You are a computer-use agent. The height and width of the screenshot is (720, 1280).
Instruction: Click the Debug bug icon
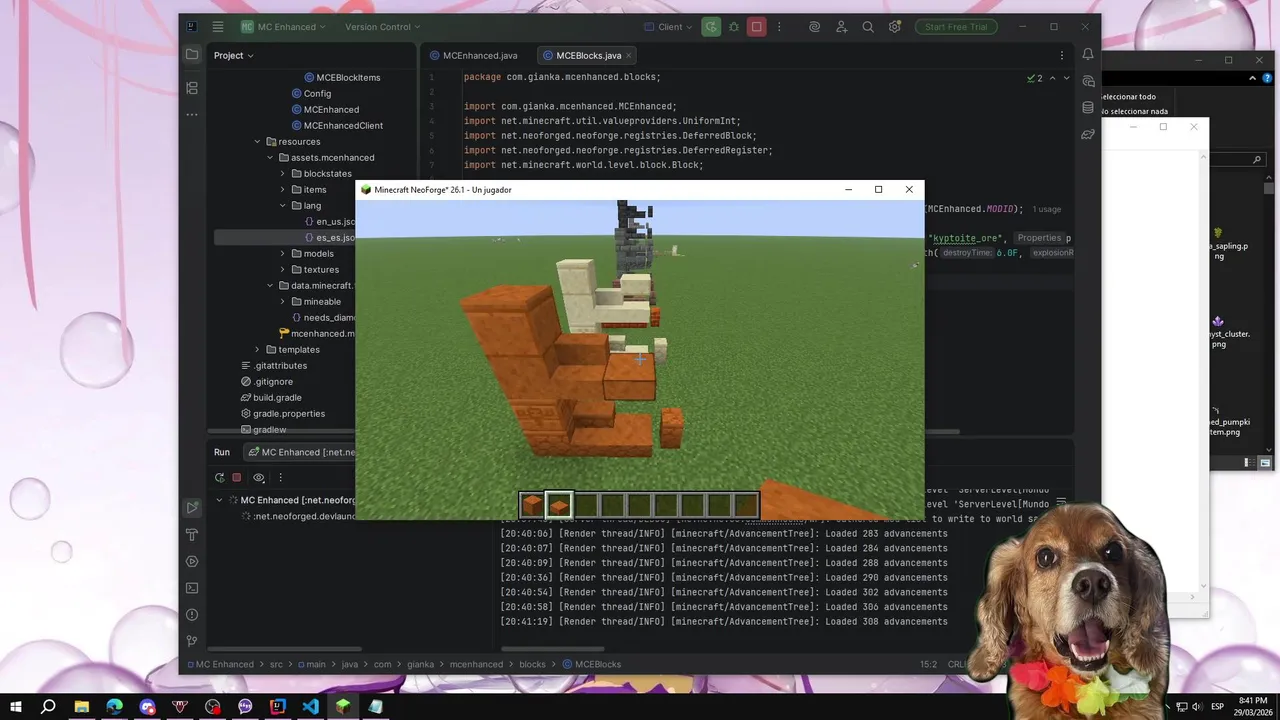[734, 27]
